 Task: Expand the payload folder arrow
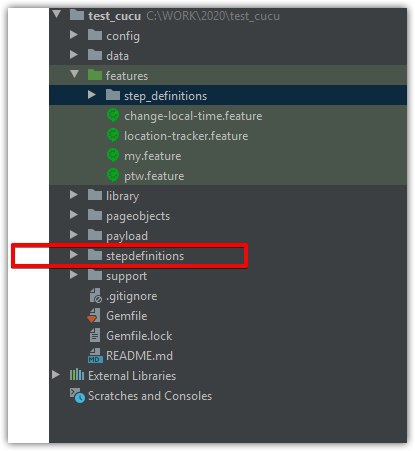click(x=74, y=235)
